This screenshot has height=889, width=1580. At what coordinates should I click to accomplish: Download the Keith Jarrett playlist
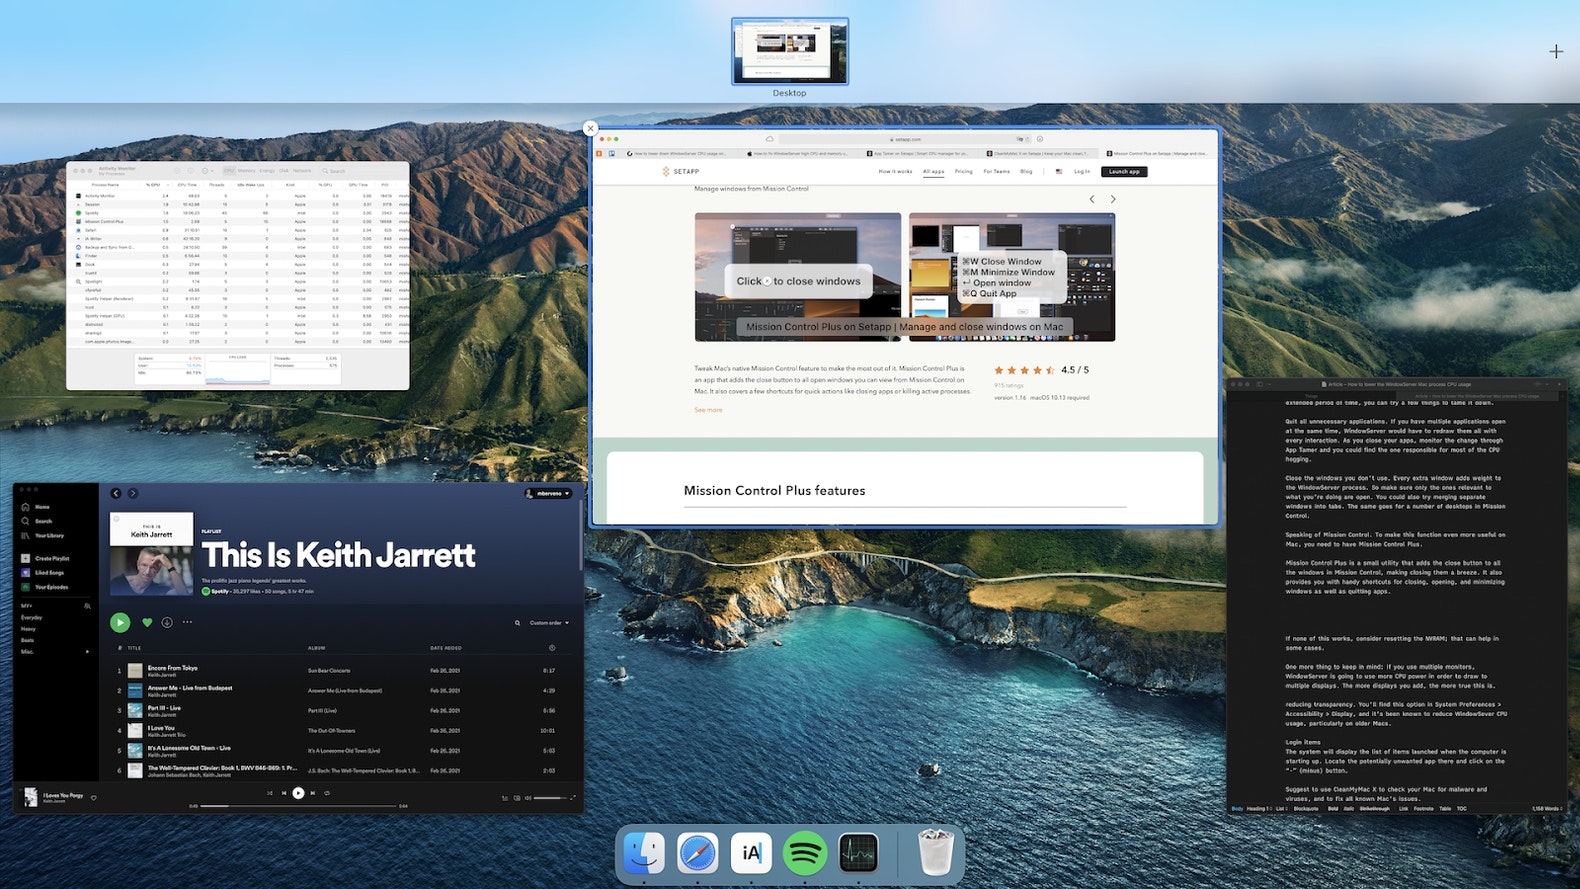(167, 622)
